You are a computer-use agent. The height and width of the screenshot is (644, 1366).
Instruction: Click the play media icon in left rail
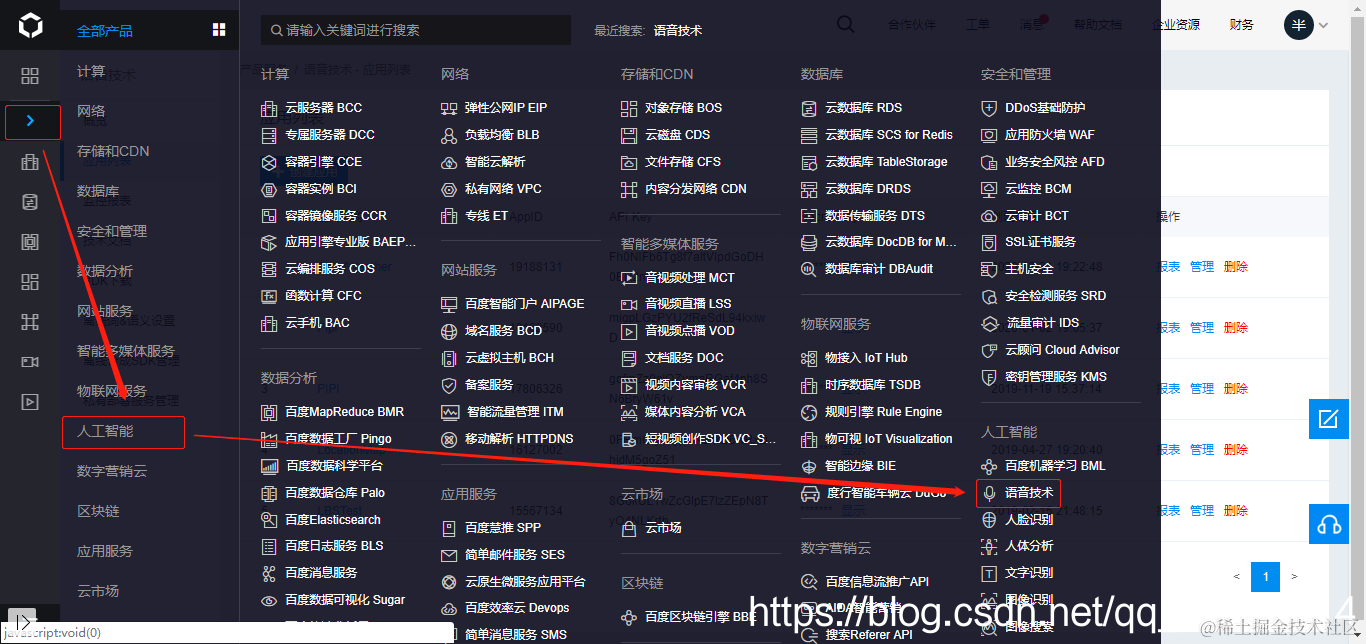[29, 401]
